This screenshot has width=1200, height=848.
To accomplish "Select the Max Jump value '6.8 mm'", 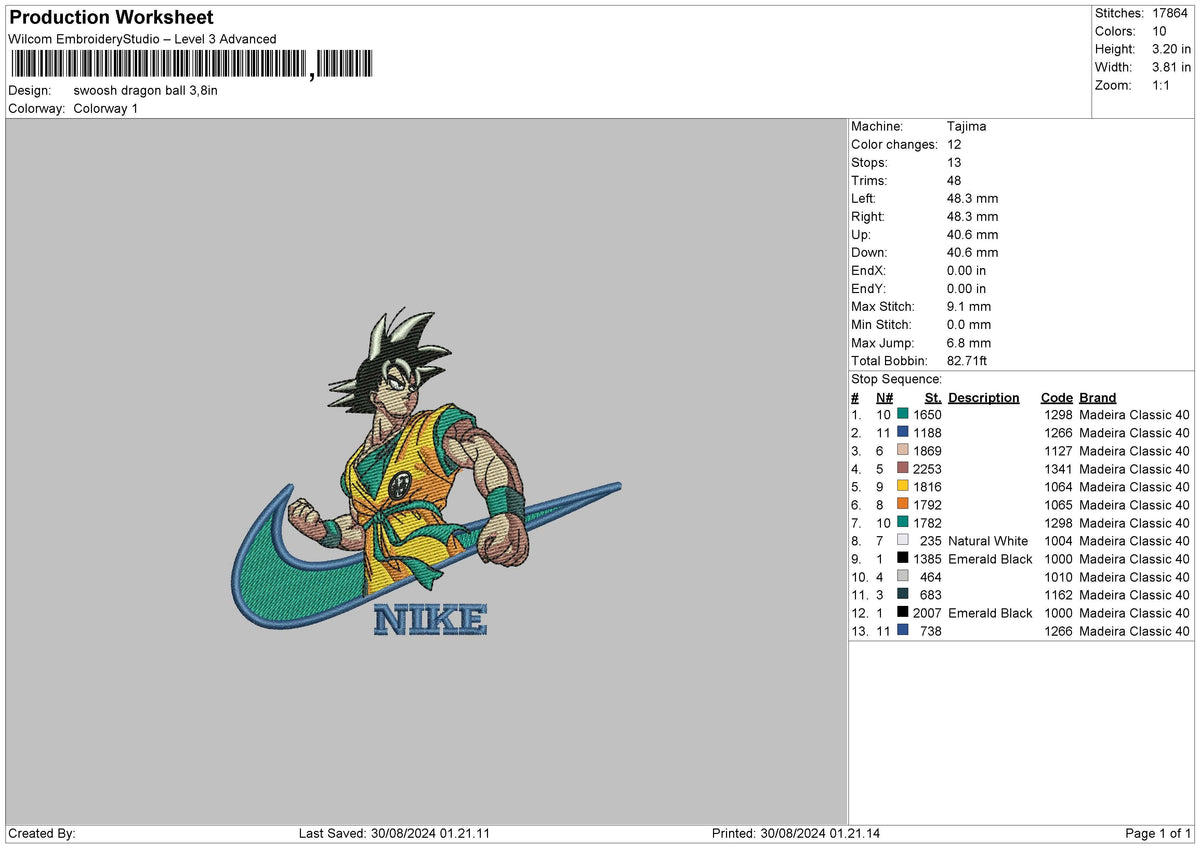I will 968,342.
